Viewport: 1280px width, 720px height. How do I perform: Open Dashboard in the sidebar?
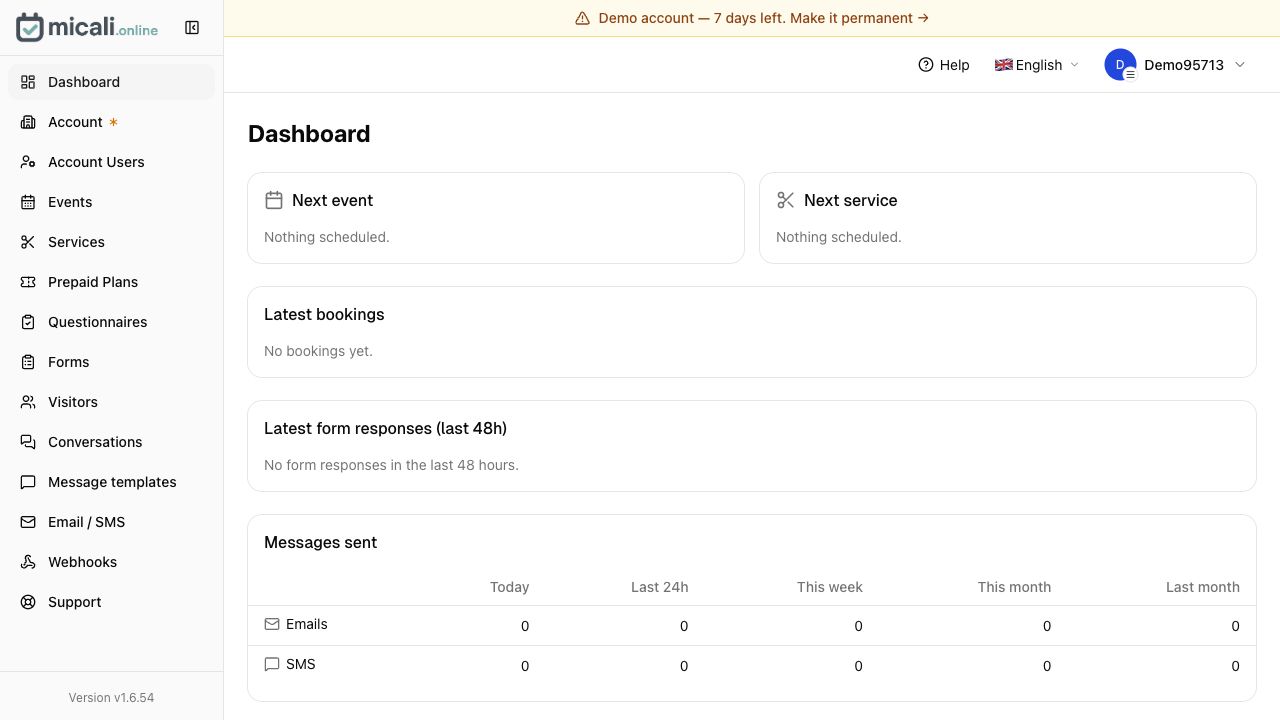(x=111, y=82)
